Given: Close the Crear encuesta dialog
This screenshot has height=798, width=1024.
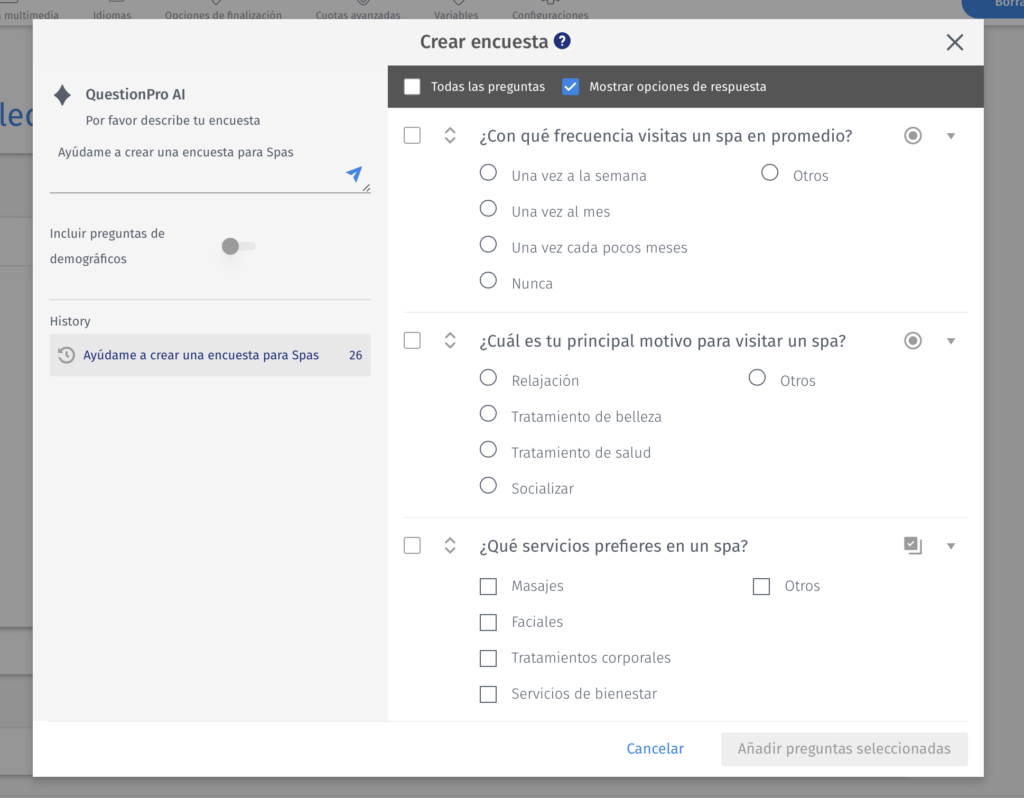Looking at the screenshot, I should (x=954, y=42).
